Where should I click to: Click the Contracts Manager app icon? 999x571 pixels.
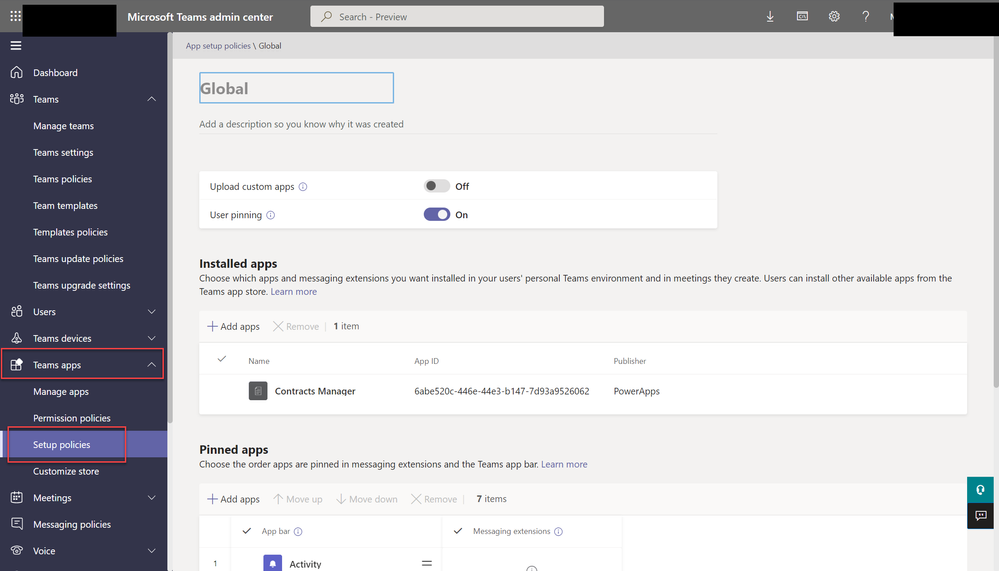[x=258, y=391]
